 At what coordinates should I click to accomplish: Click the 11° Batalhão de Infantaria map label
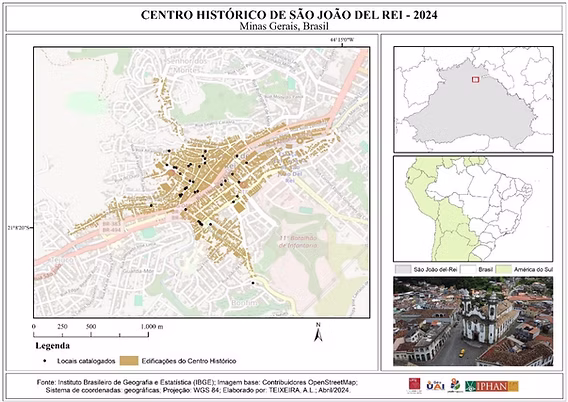click(298, 242)
